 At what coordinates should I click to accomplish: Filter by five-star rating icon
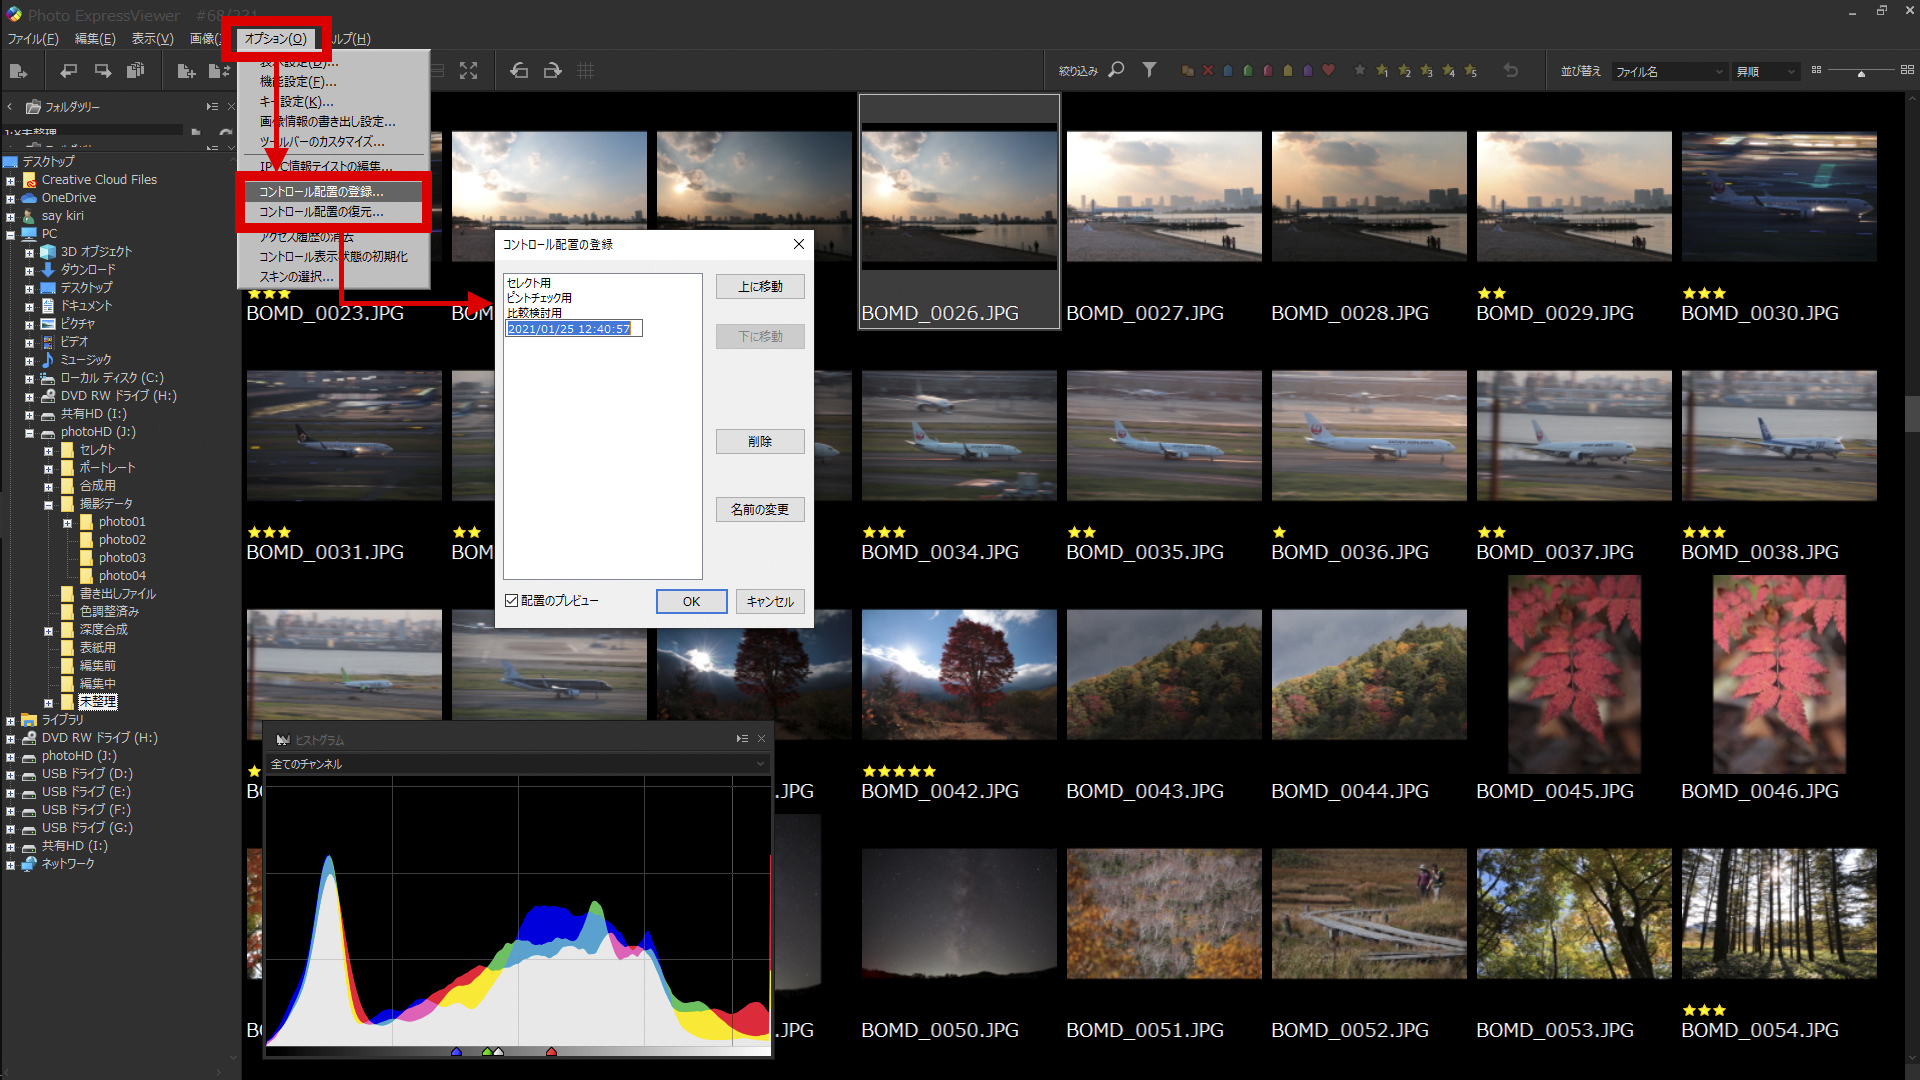pos(1470,71)
